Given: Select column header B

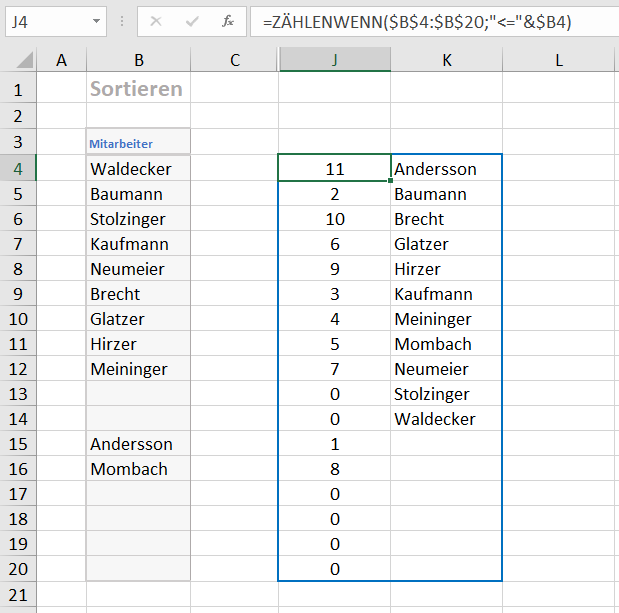Looking at the screenshot, I should click(139, 60).
